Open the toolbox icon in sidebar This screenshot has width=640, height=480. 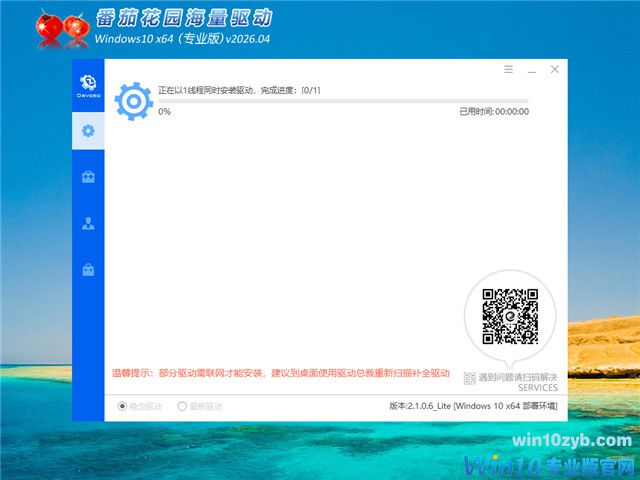(x=88, y=177)
